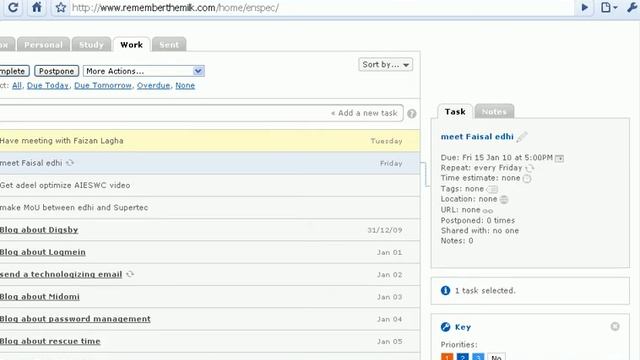This screenshot has width=640, height=360.
Task: Select 'meet Faisal edhi' task row
Action: (210, 163)
